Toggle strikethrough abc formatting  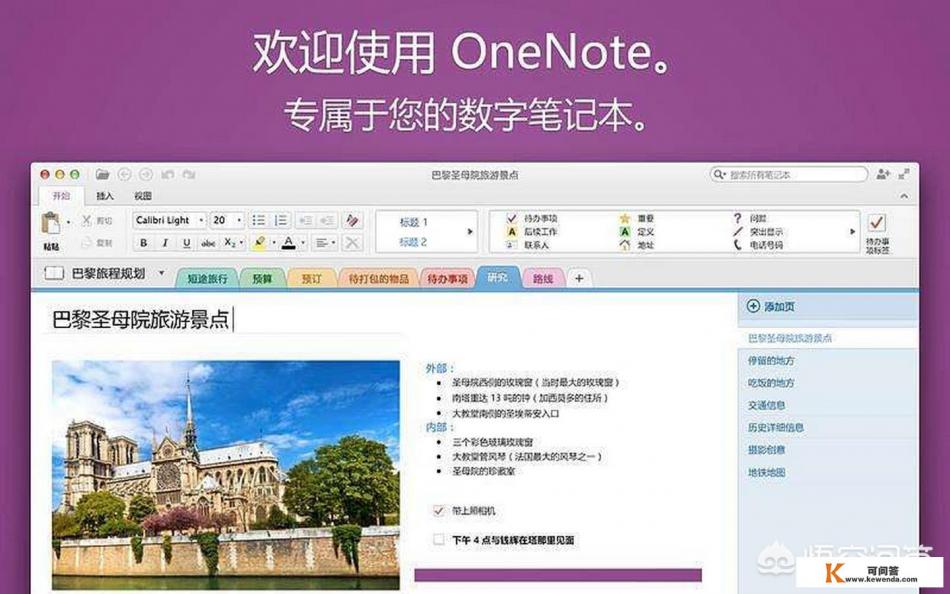(208, 243)
